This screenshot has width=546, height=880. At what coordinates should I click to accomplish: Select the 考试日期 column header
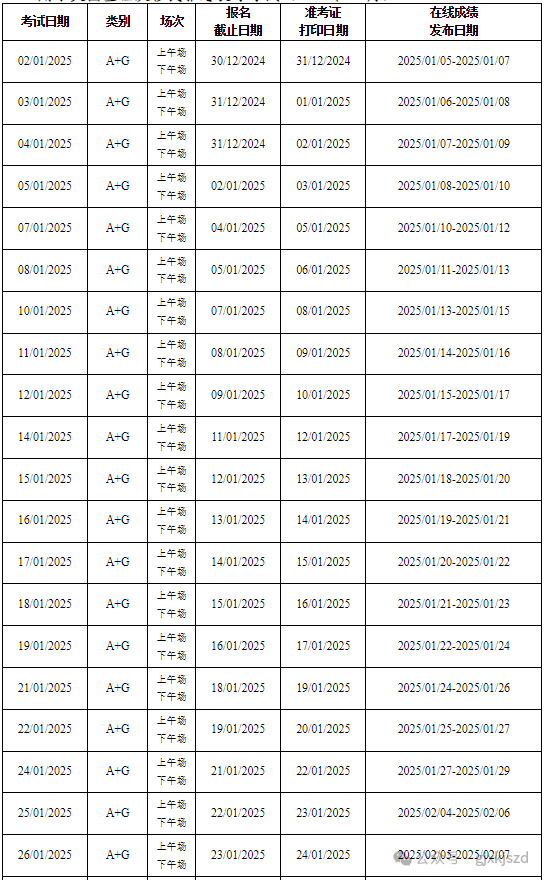[45, 21]
